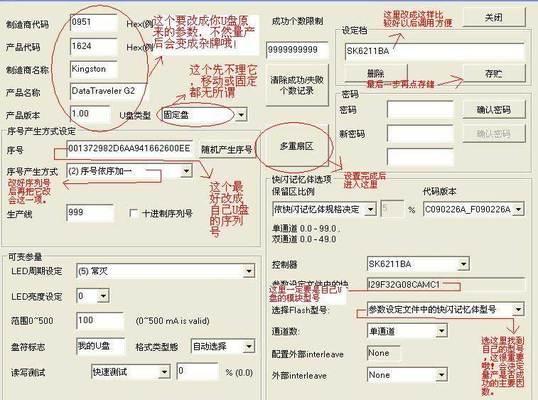538x400 pixels.
Task: Click the 多重扇区 button
Action: click(x=296, y=146)
